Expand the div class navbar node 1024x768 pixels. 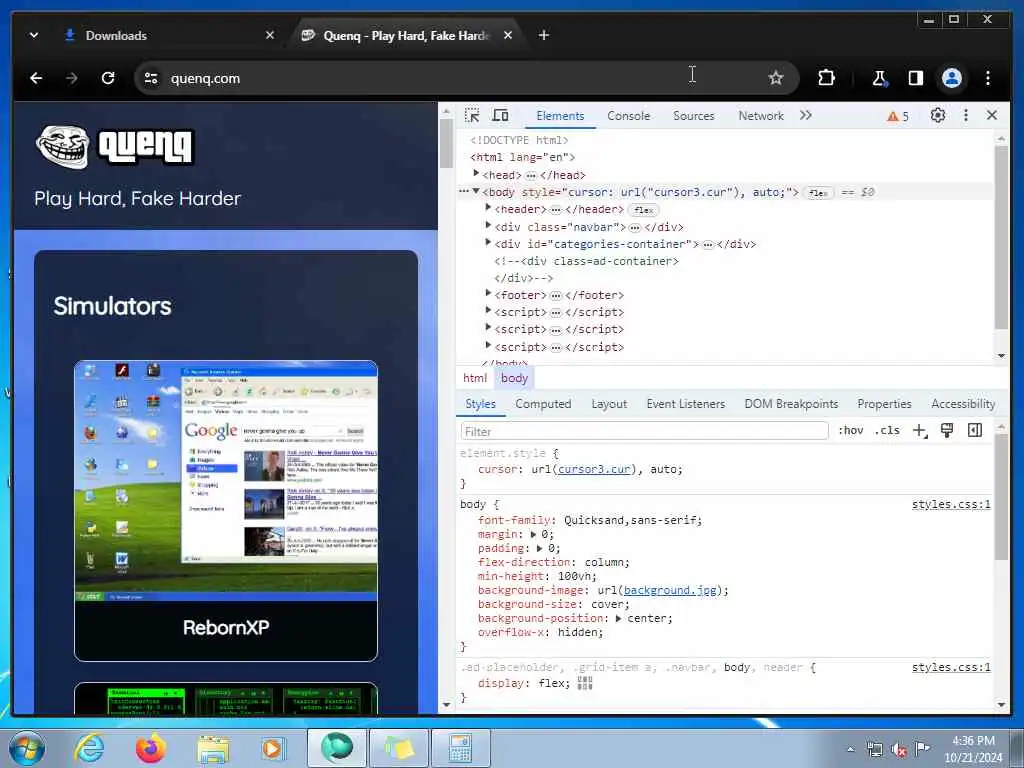488,225
